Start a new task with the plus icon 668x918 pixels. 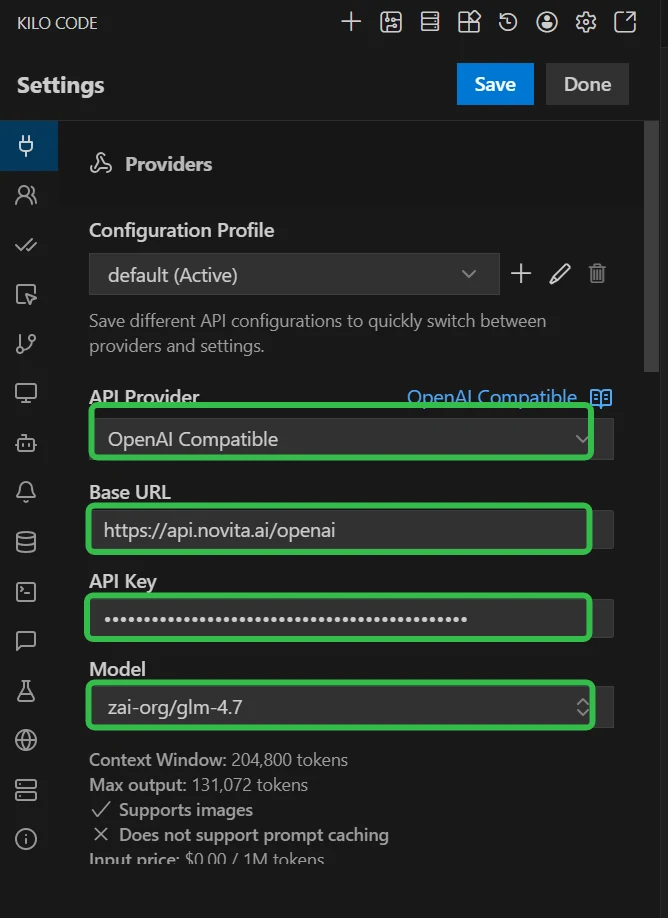[x=351, y=22]
